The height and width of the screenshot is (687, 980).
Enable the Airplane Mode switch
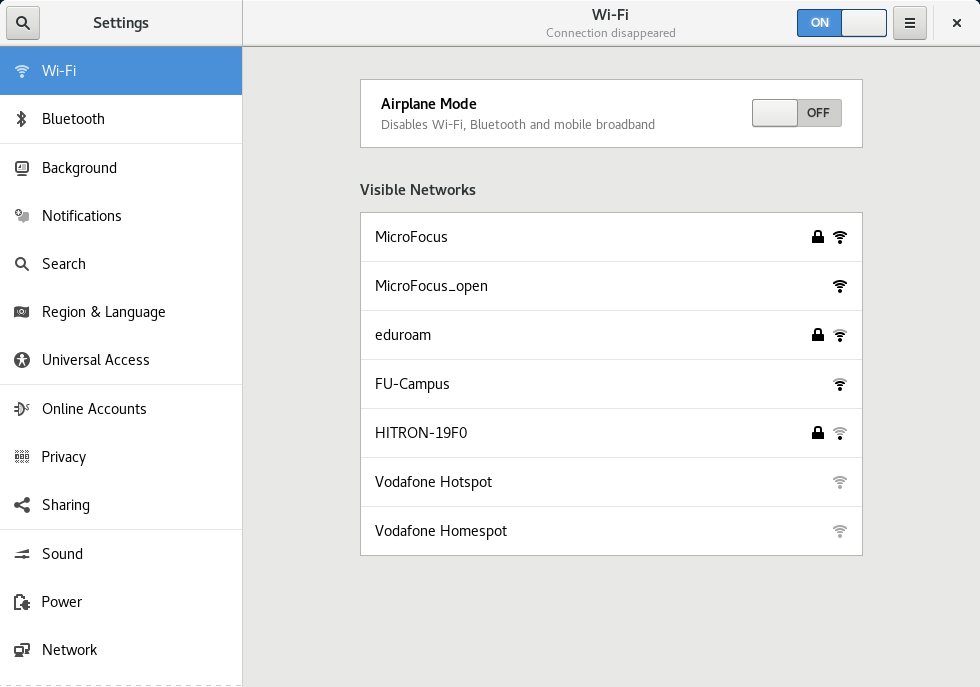click(x=796, y=113)
